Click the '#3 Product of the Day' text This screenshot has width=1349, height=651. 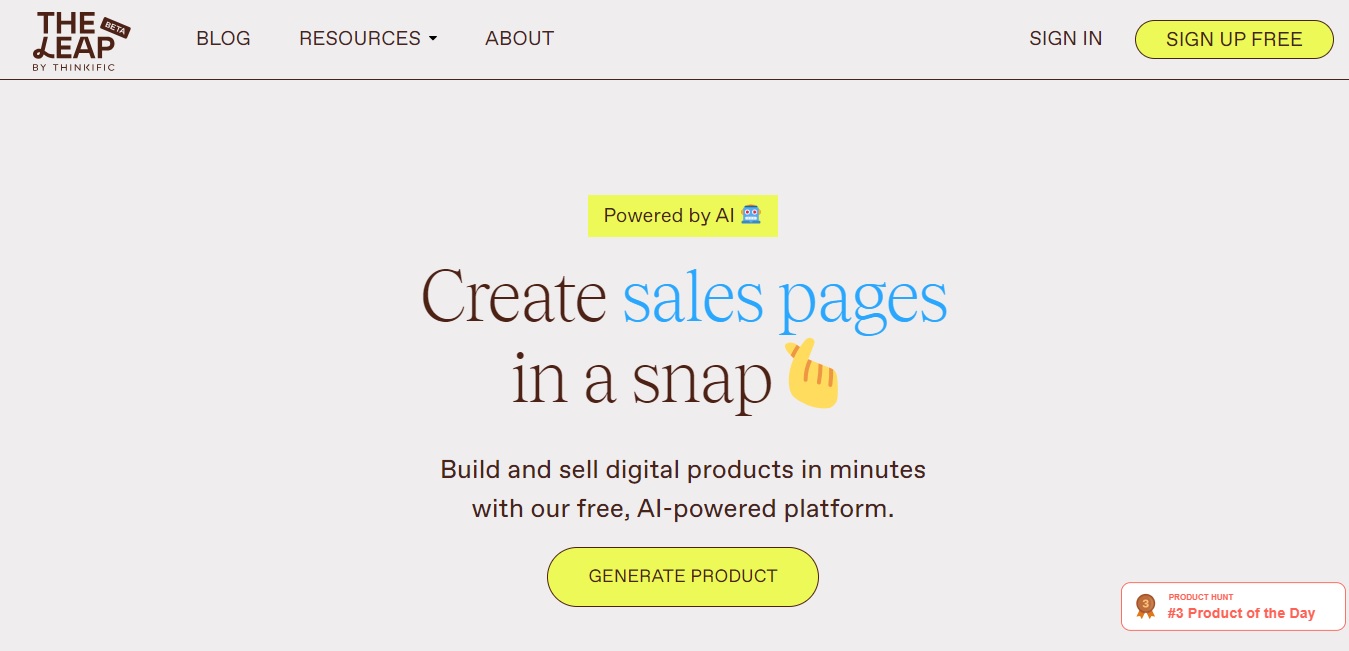(1241, 613)
